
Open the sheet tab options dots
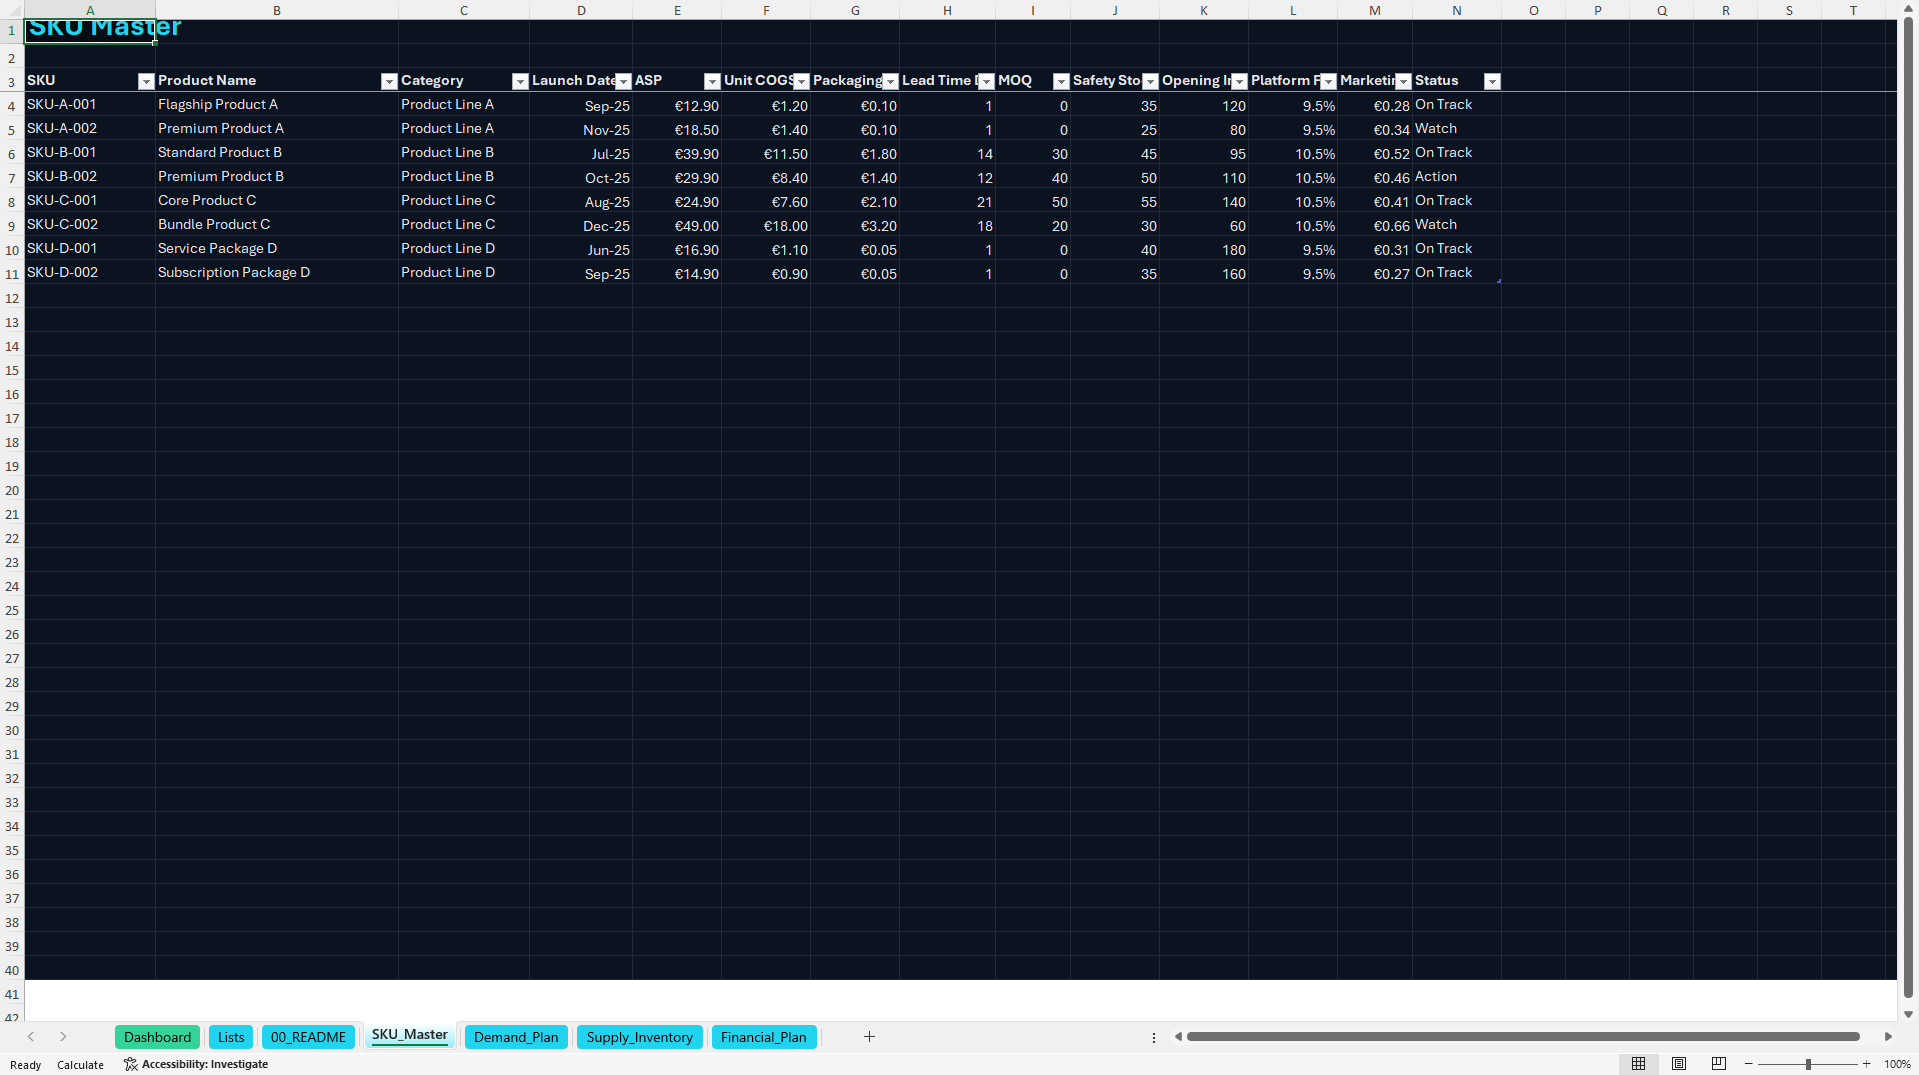1153,1038
